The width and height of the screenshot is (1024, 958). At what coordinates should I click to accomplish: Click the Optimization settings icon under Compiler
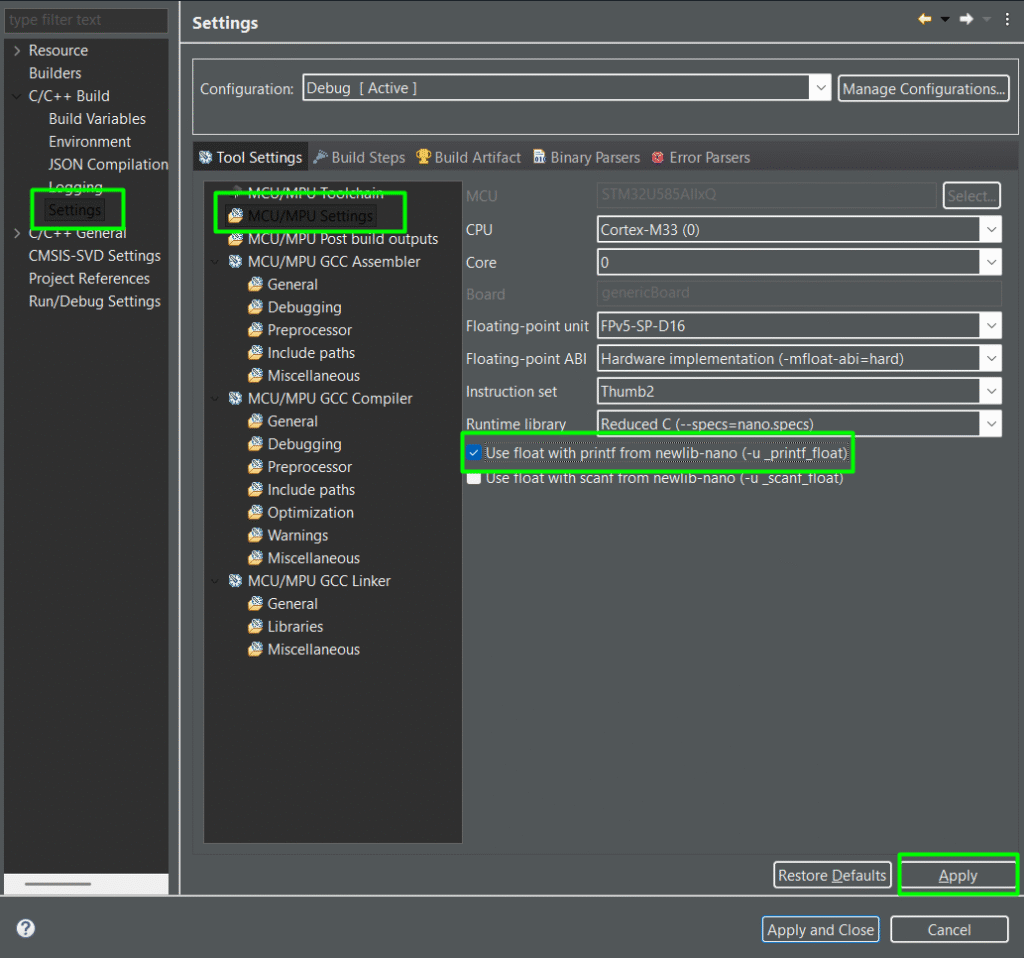click(255, 513)
